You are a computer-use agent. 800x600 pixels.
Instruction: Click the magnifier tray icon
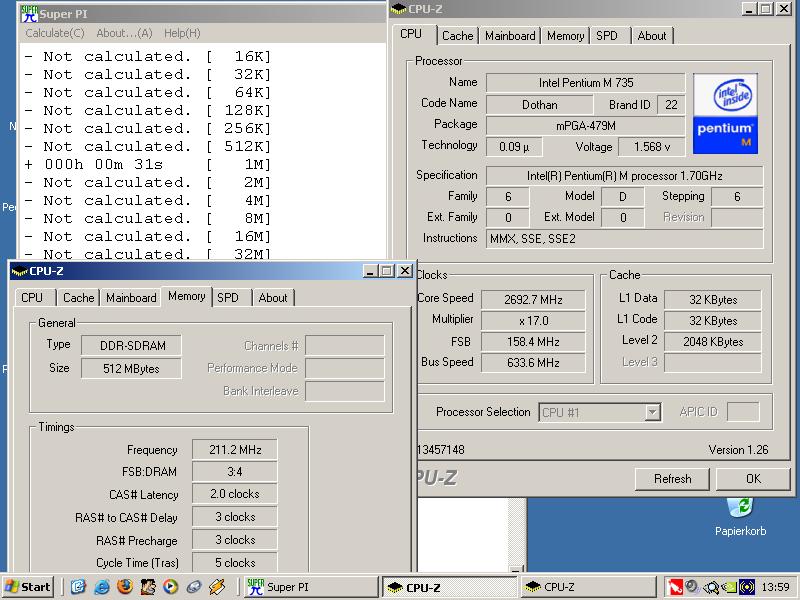[x=712, y=588]
